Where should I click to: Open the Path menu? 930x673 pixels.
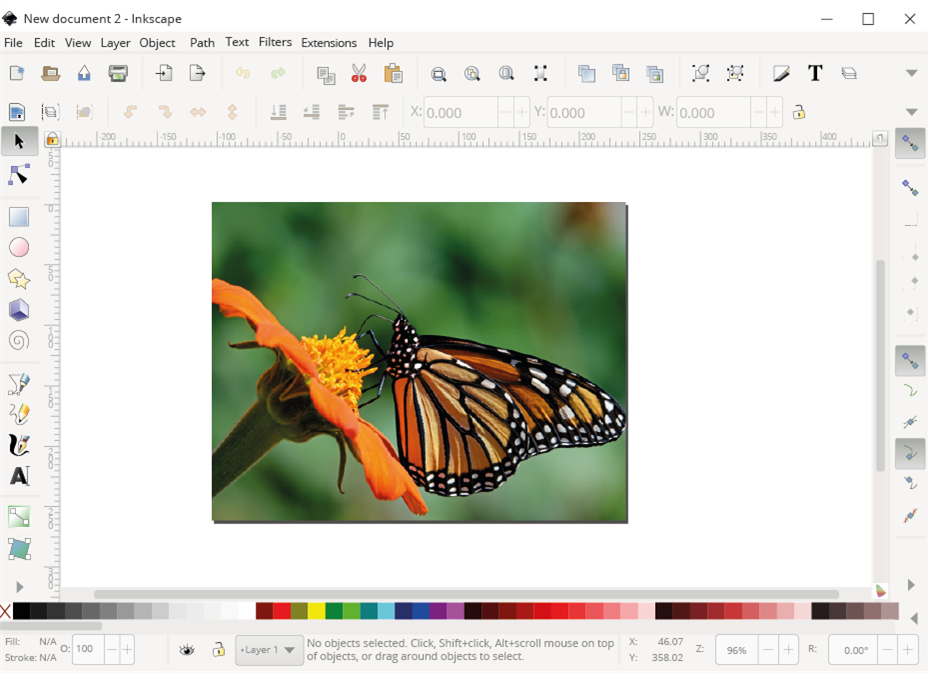coord(201,42)
